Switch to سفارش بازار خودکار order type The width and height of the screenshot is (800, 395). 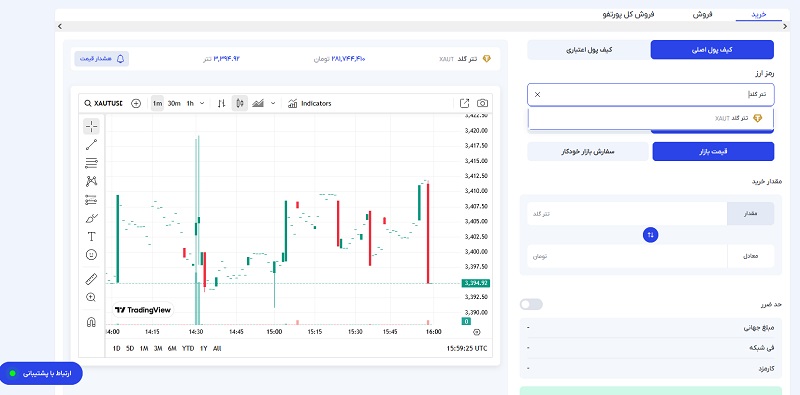pyautogui.click(x=588, y=152)
